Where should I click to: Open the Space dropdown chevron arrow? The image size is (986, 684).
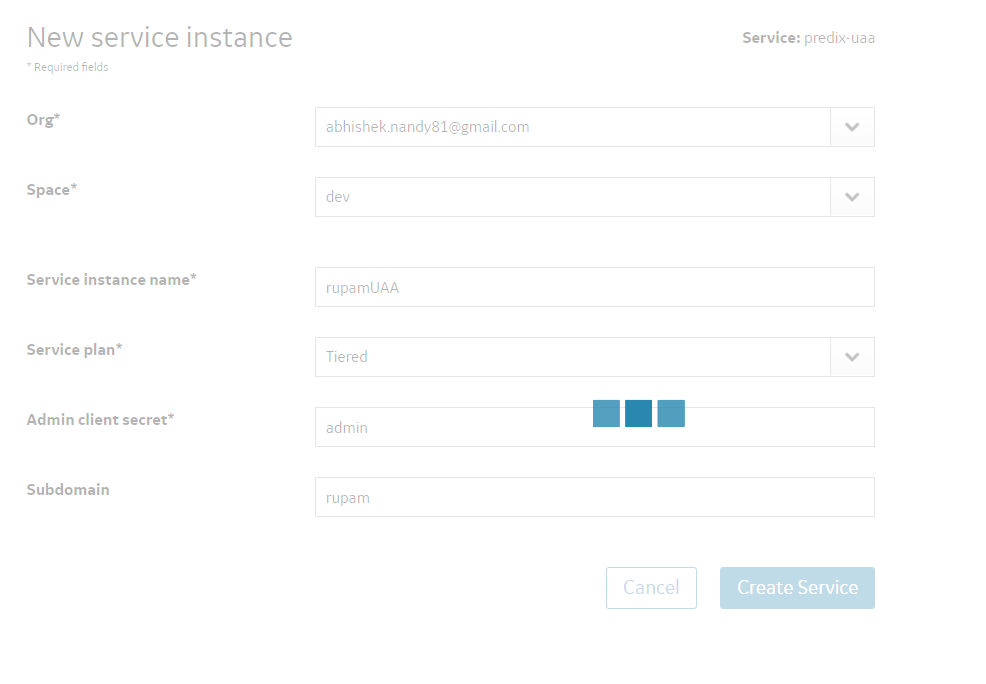852,197
